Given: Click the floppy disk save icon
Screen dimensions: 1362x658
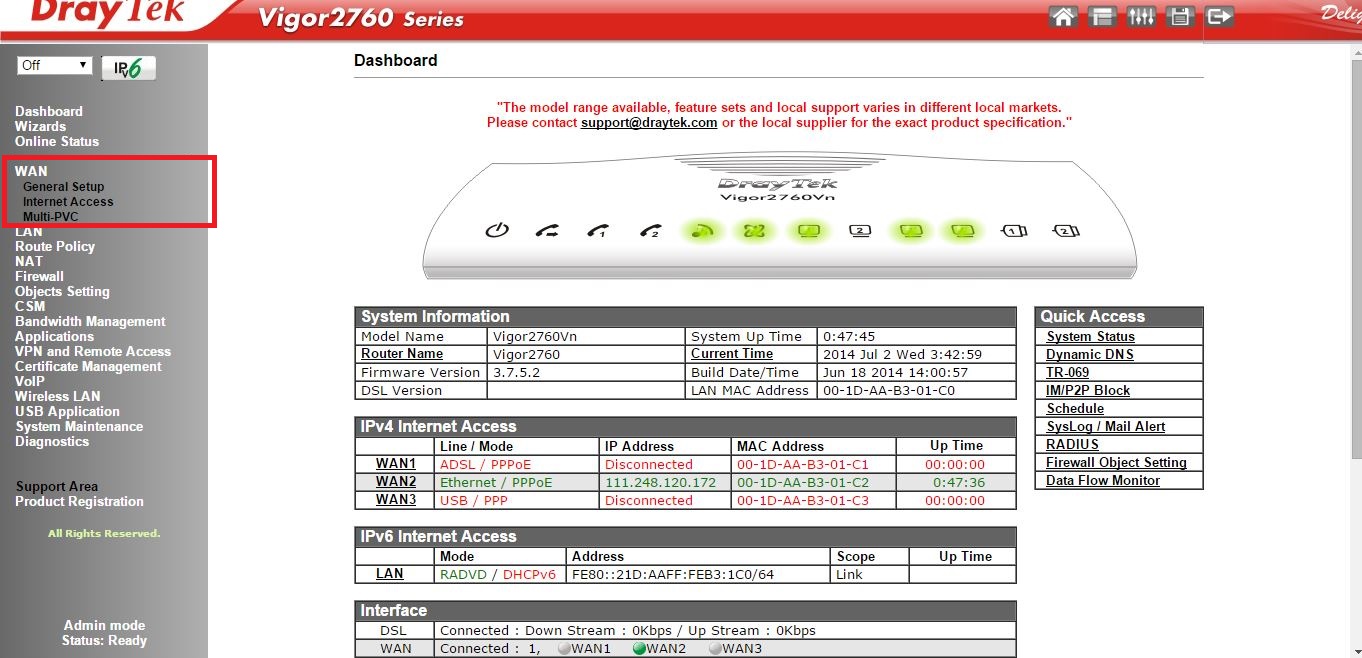Looking at the screenshot, I should pos(1180,17).
